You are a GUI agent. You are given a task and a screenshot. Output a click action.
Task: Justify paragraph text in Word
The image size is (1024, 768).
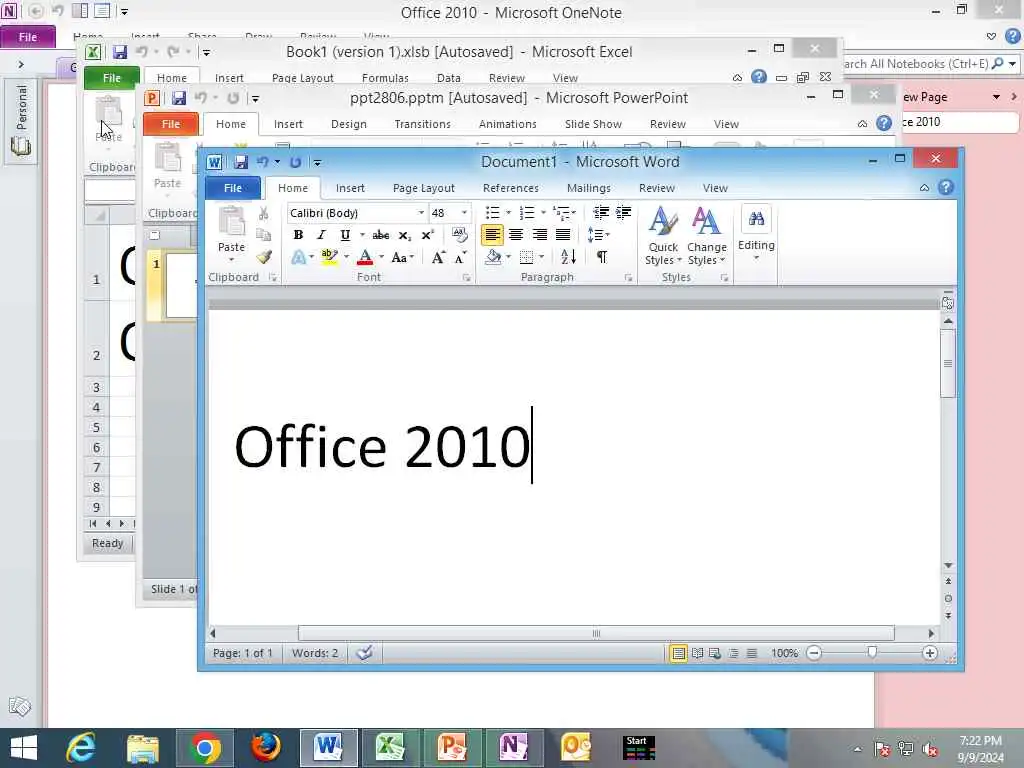tap(562, 234)
